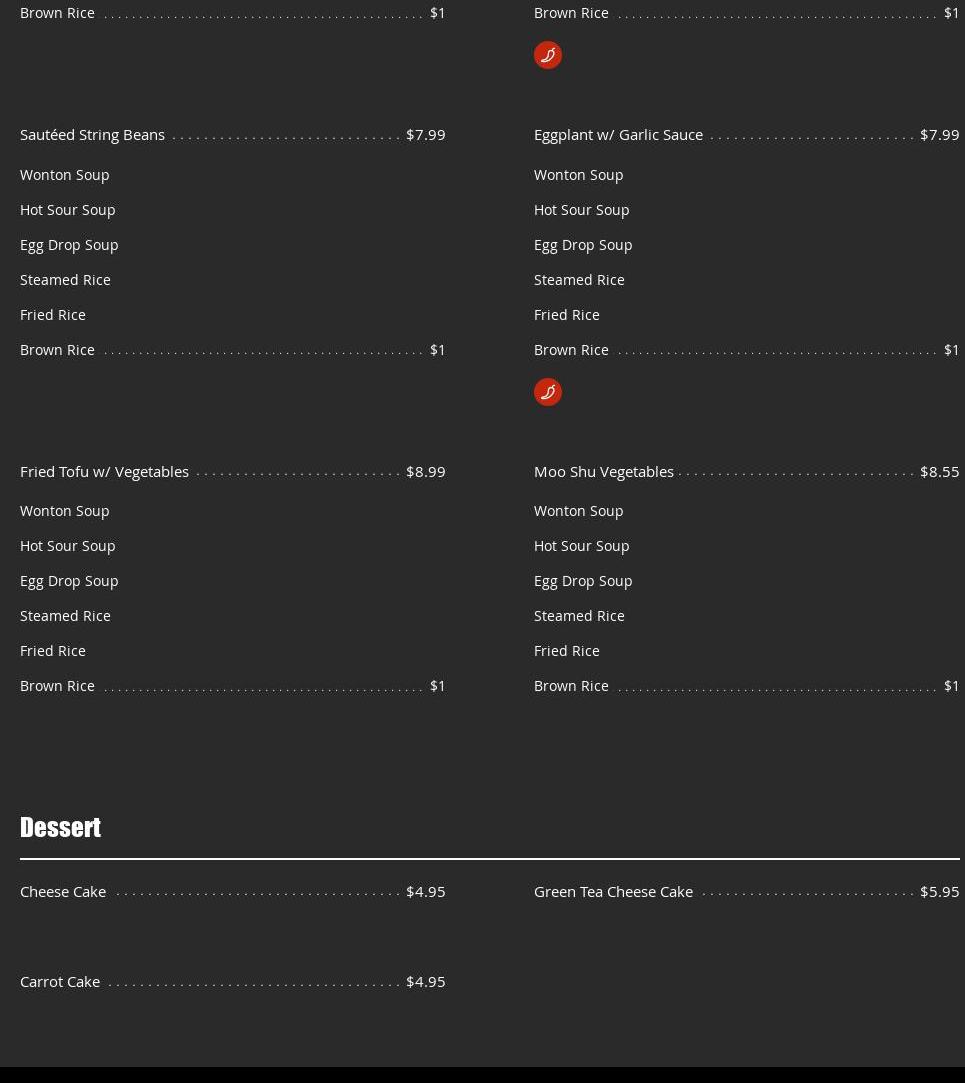Select the Carrot Cake dessert

click(x=60, y=981)
